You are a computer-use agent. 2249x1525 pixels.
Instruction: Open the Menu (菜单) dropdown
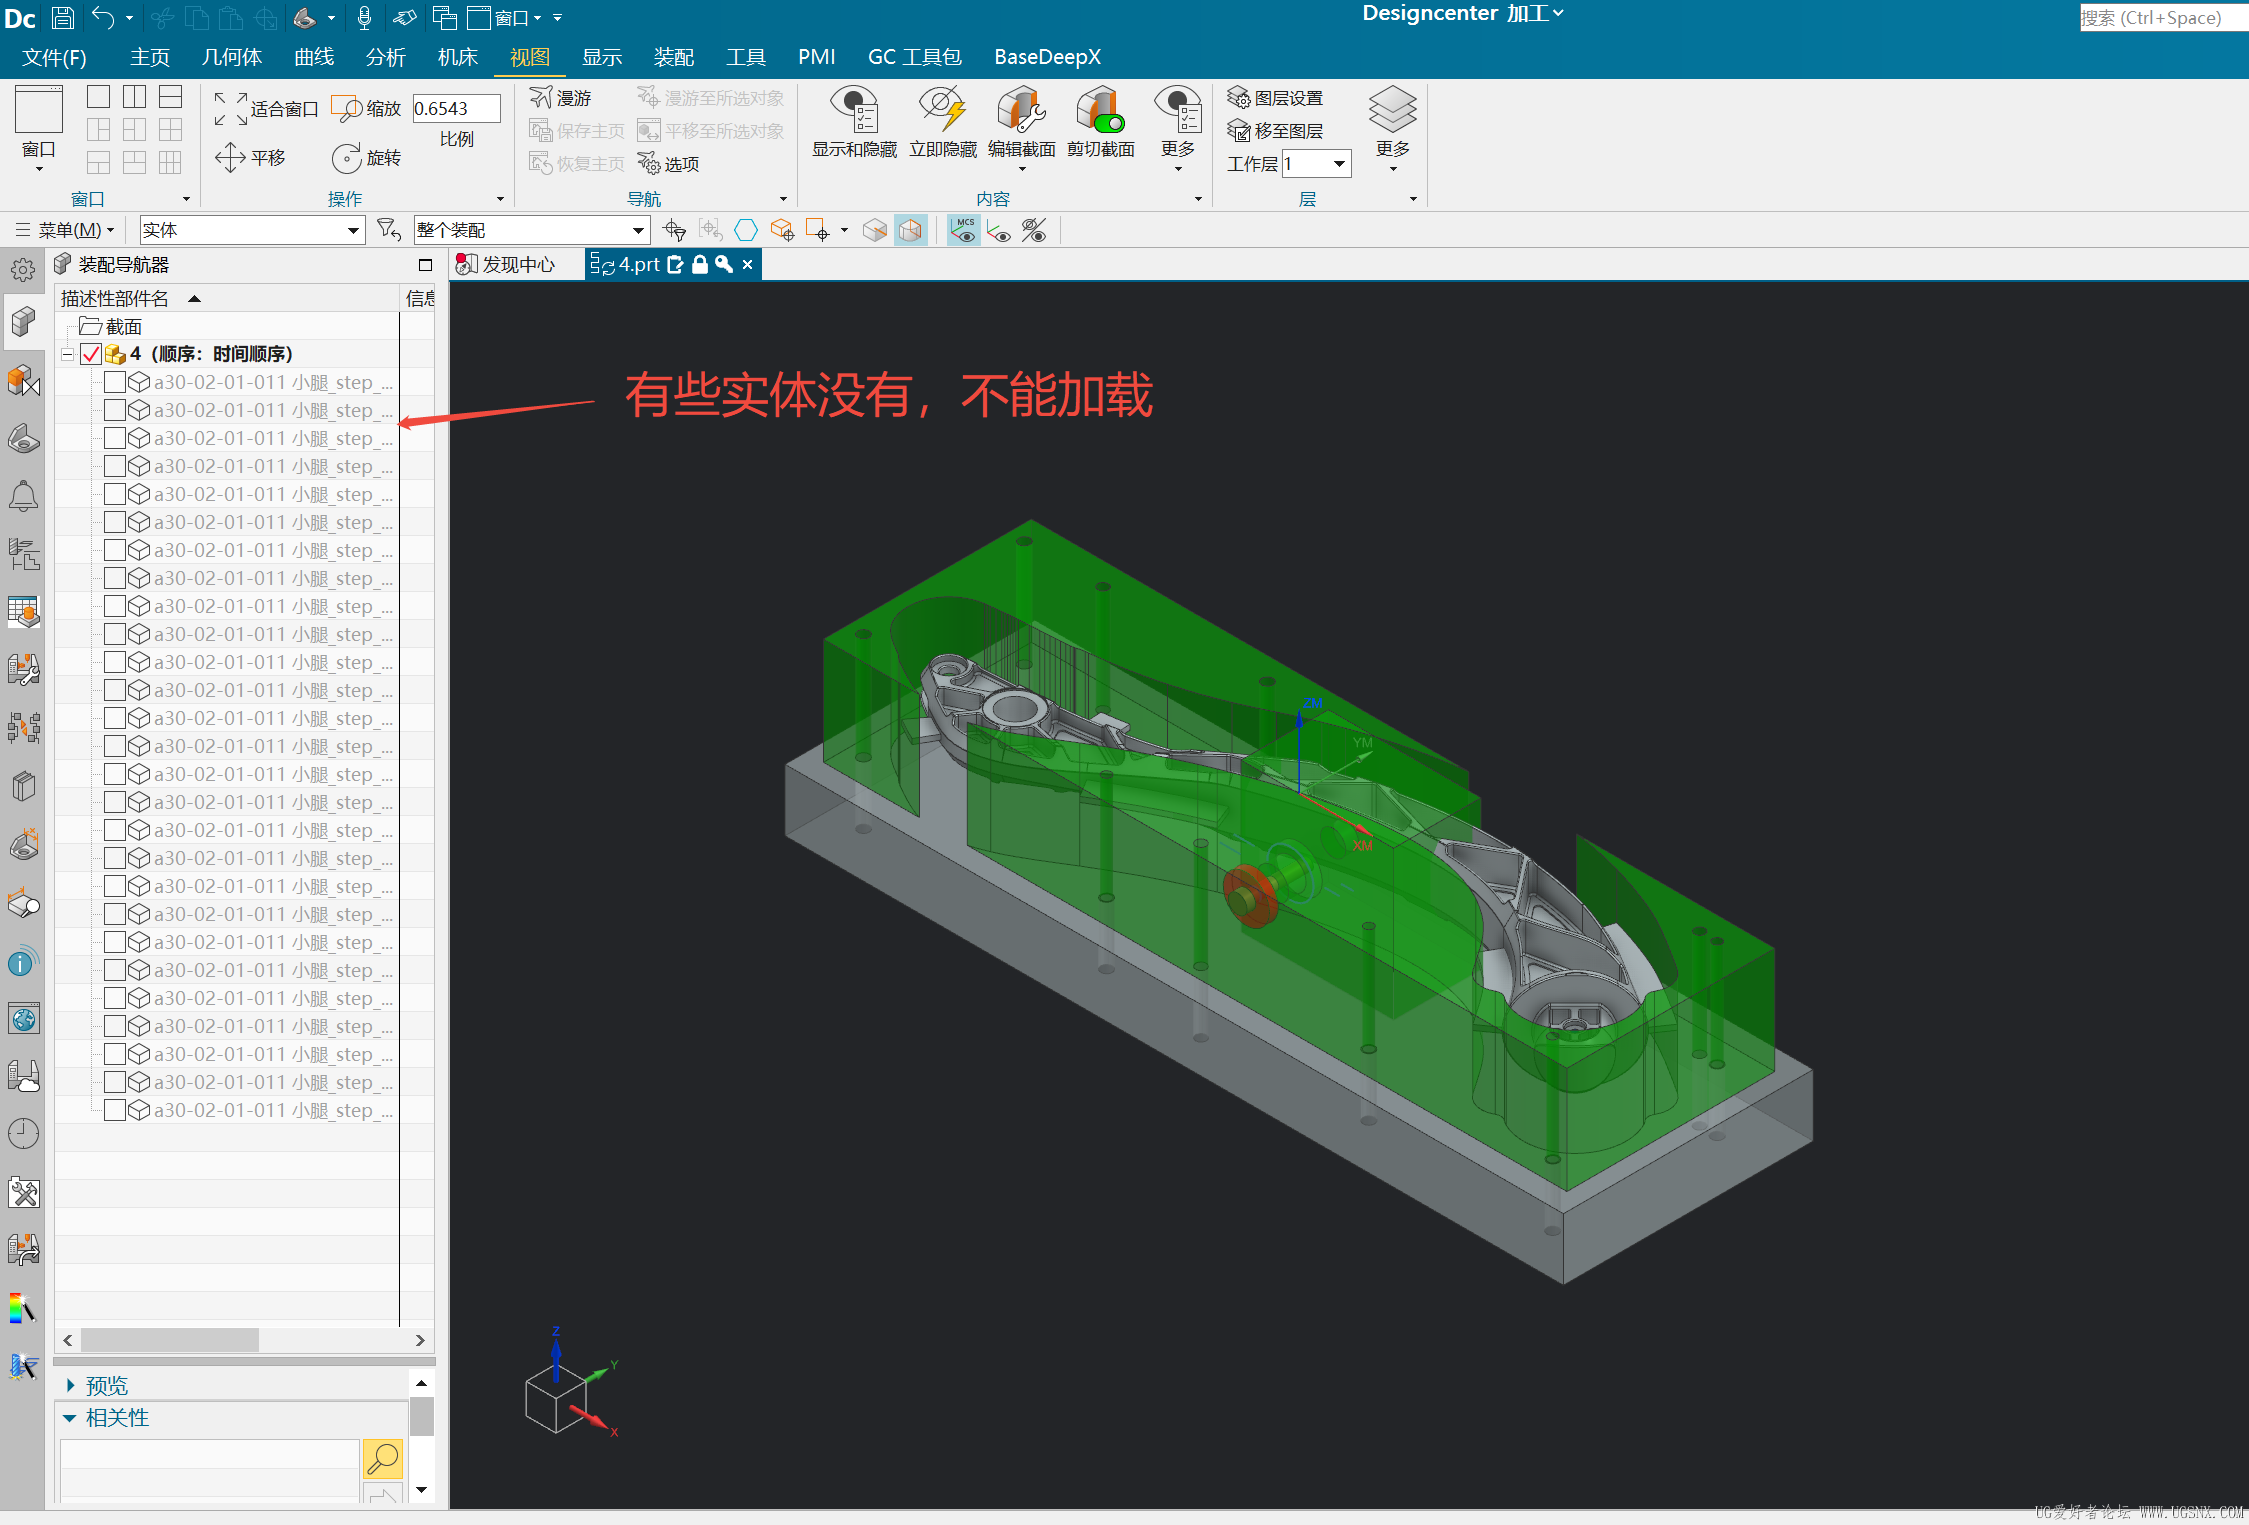[x=65, y=230]
